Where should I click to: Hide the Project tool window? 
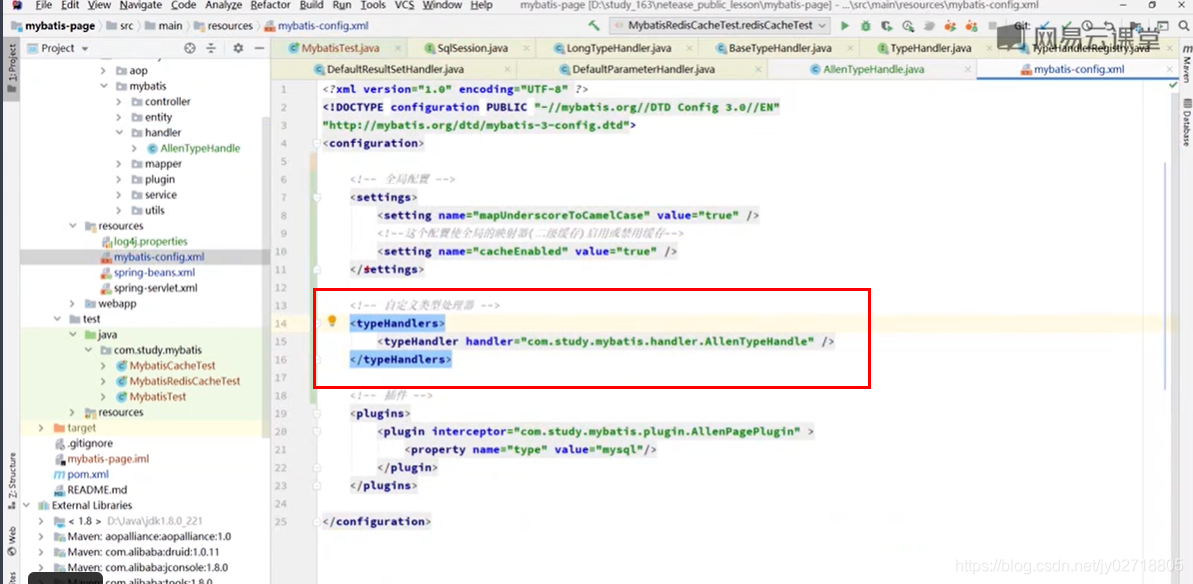259,48
